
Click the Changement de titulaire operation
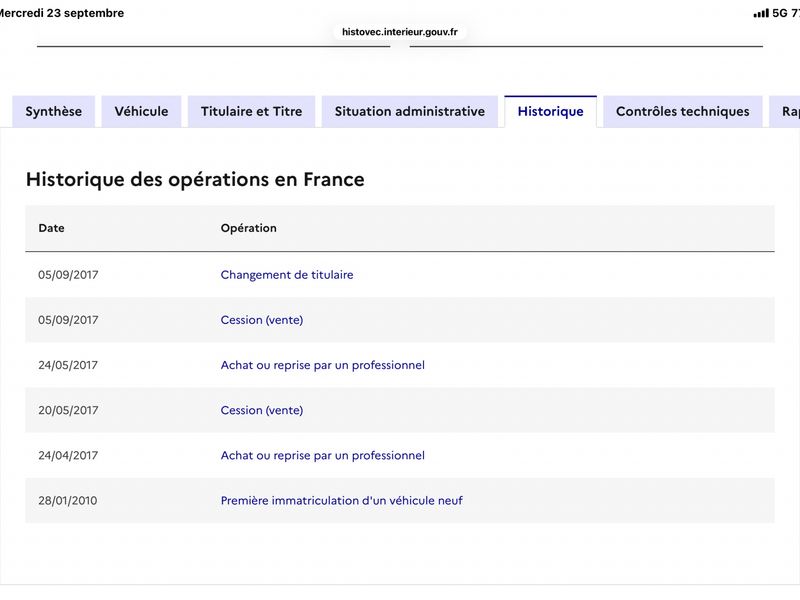287,275
